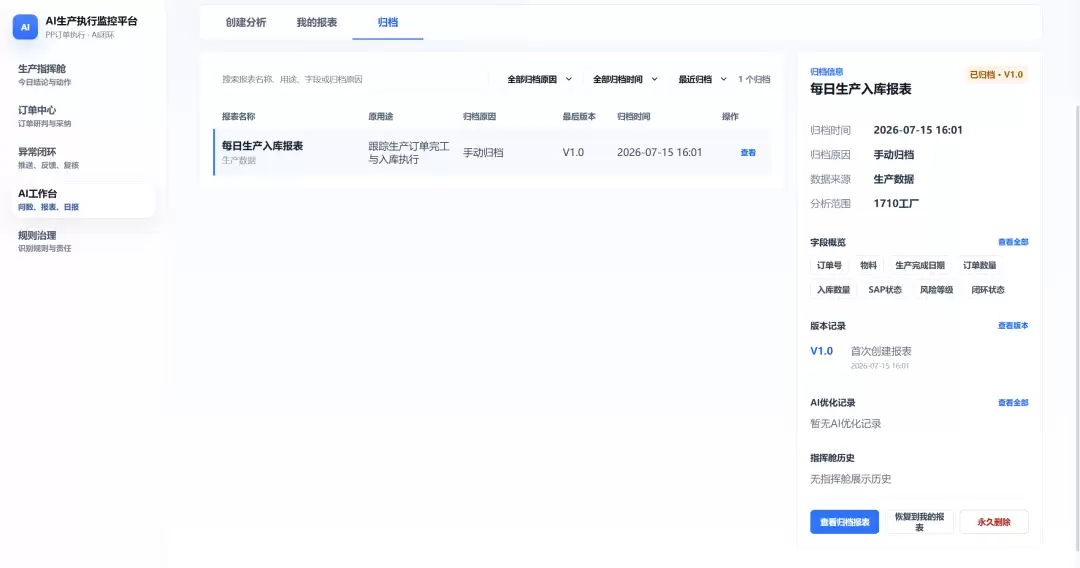Screen dimensions: 1080x568
Task: Click the 查看归档报表 button
Action: click(844, 522)
